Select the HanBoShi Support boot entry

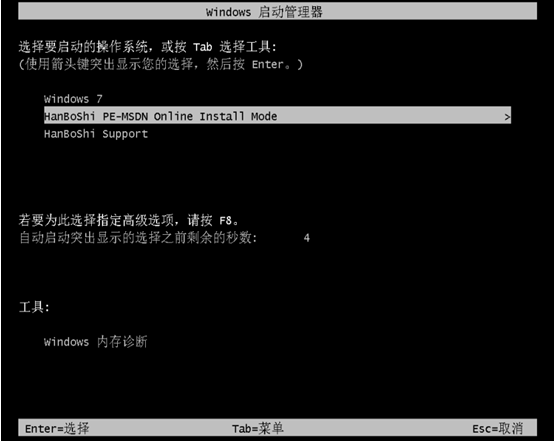coord(96,134)
